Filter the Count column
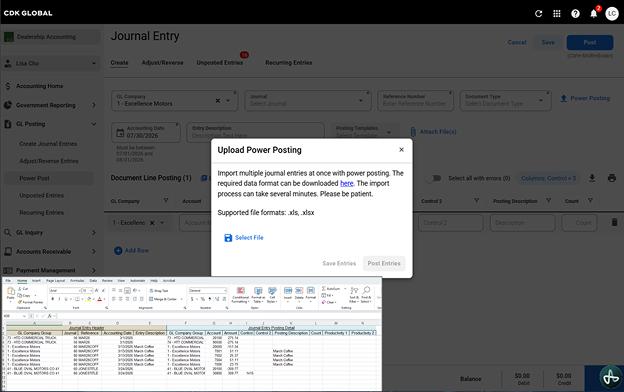Screen dimensions: 624x392 [x=590, y=200]
